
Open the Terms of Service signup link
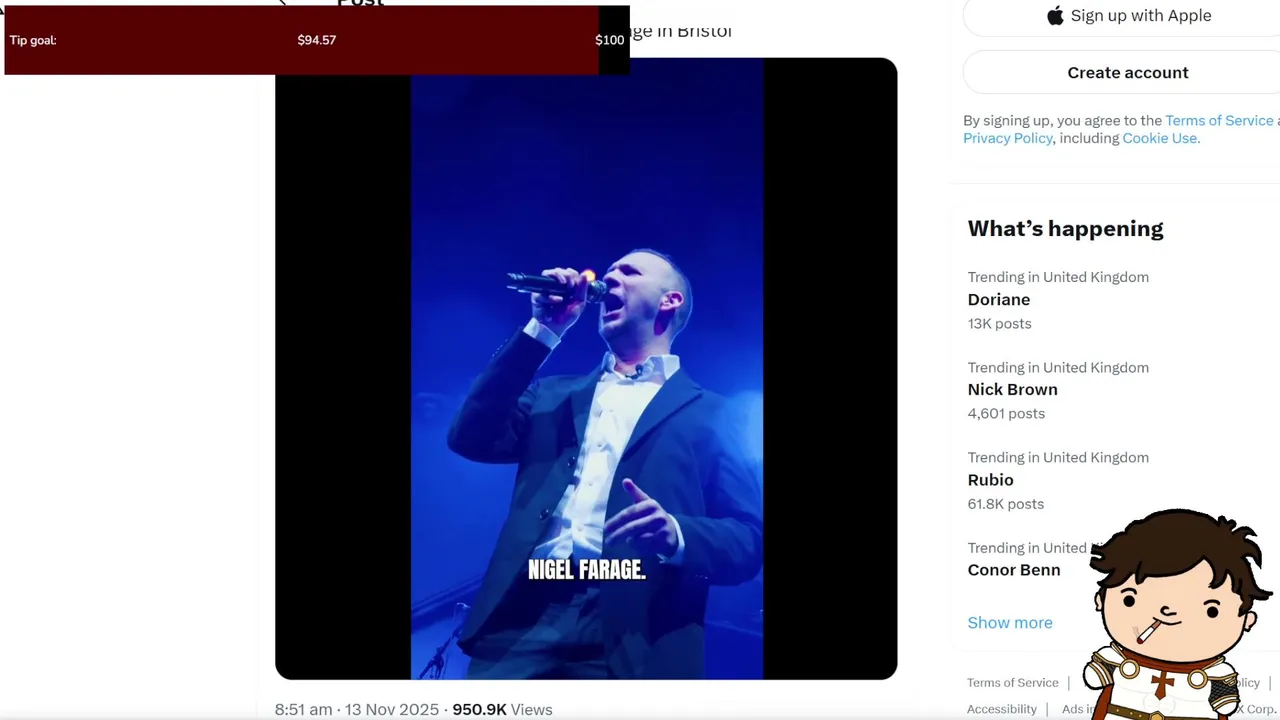click(x=1219, y=120)
